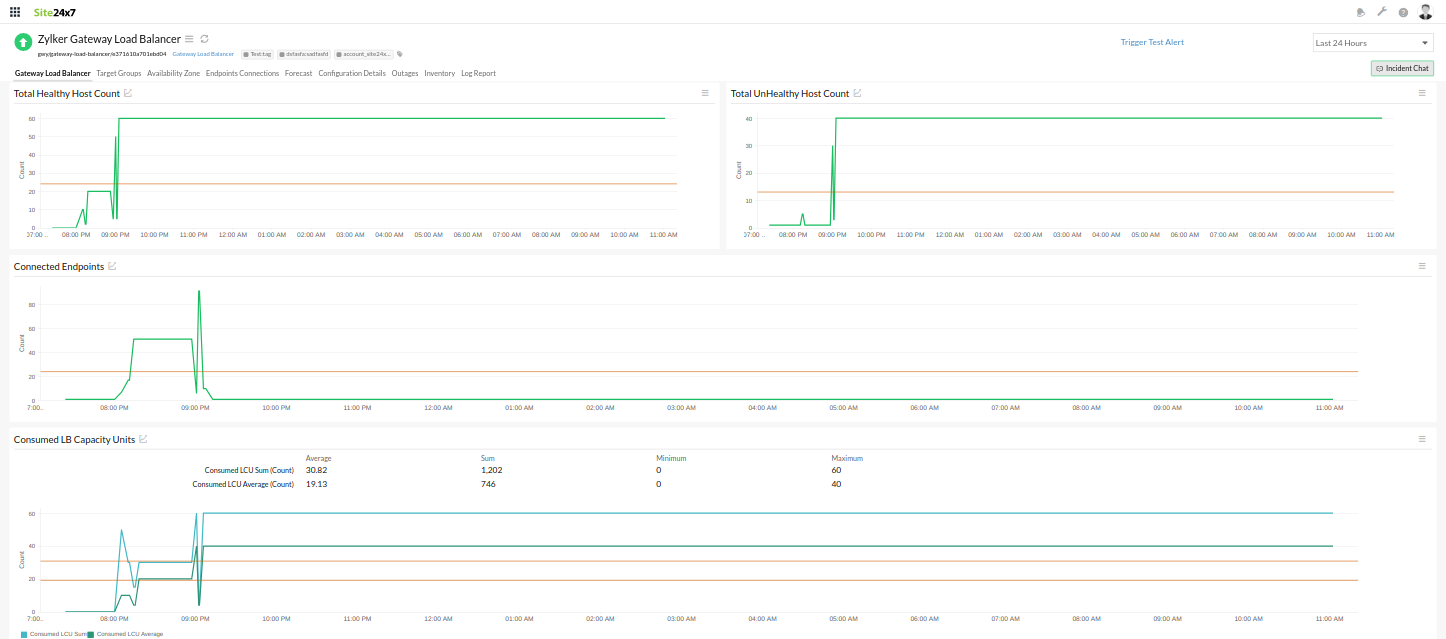Expand Total UnHealthy Host Count options menu
The image size is (1446, 639).
(1422, 93)
